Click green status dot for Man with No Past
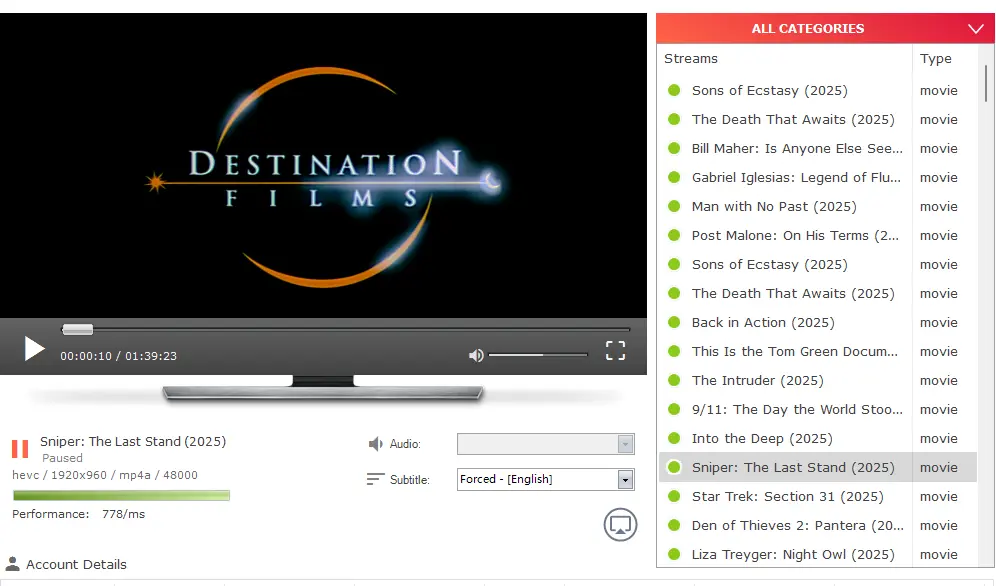The height and width of the screenshot is (586, 996). coord(674,206)
